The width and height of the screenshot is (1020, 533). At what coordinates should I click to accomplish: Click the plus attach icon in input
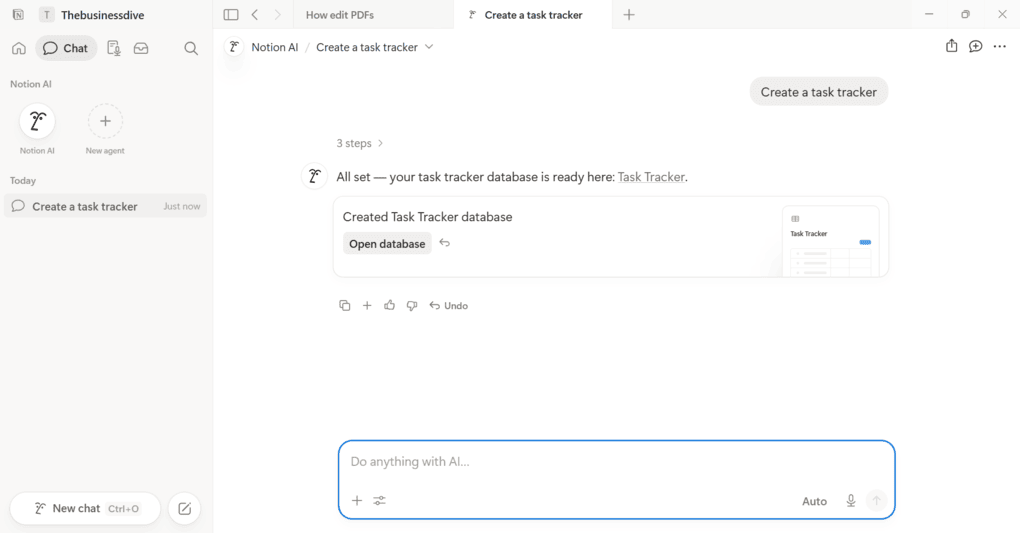[357, 500]
